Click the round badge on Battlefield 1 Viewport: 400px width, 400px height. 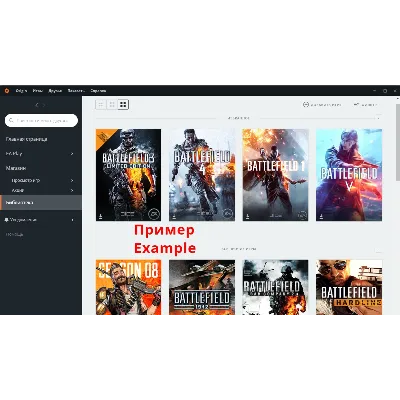click(302, 214)
